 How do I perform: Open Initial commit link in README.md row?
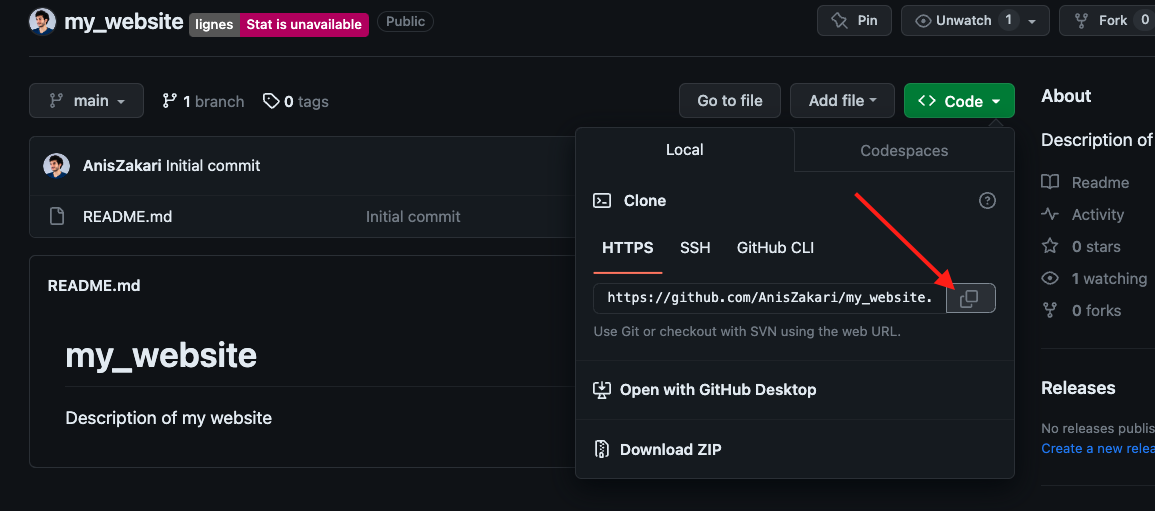[x=413, y=216]
